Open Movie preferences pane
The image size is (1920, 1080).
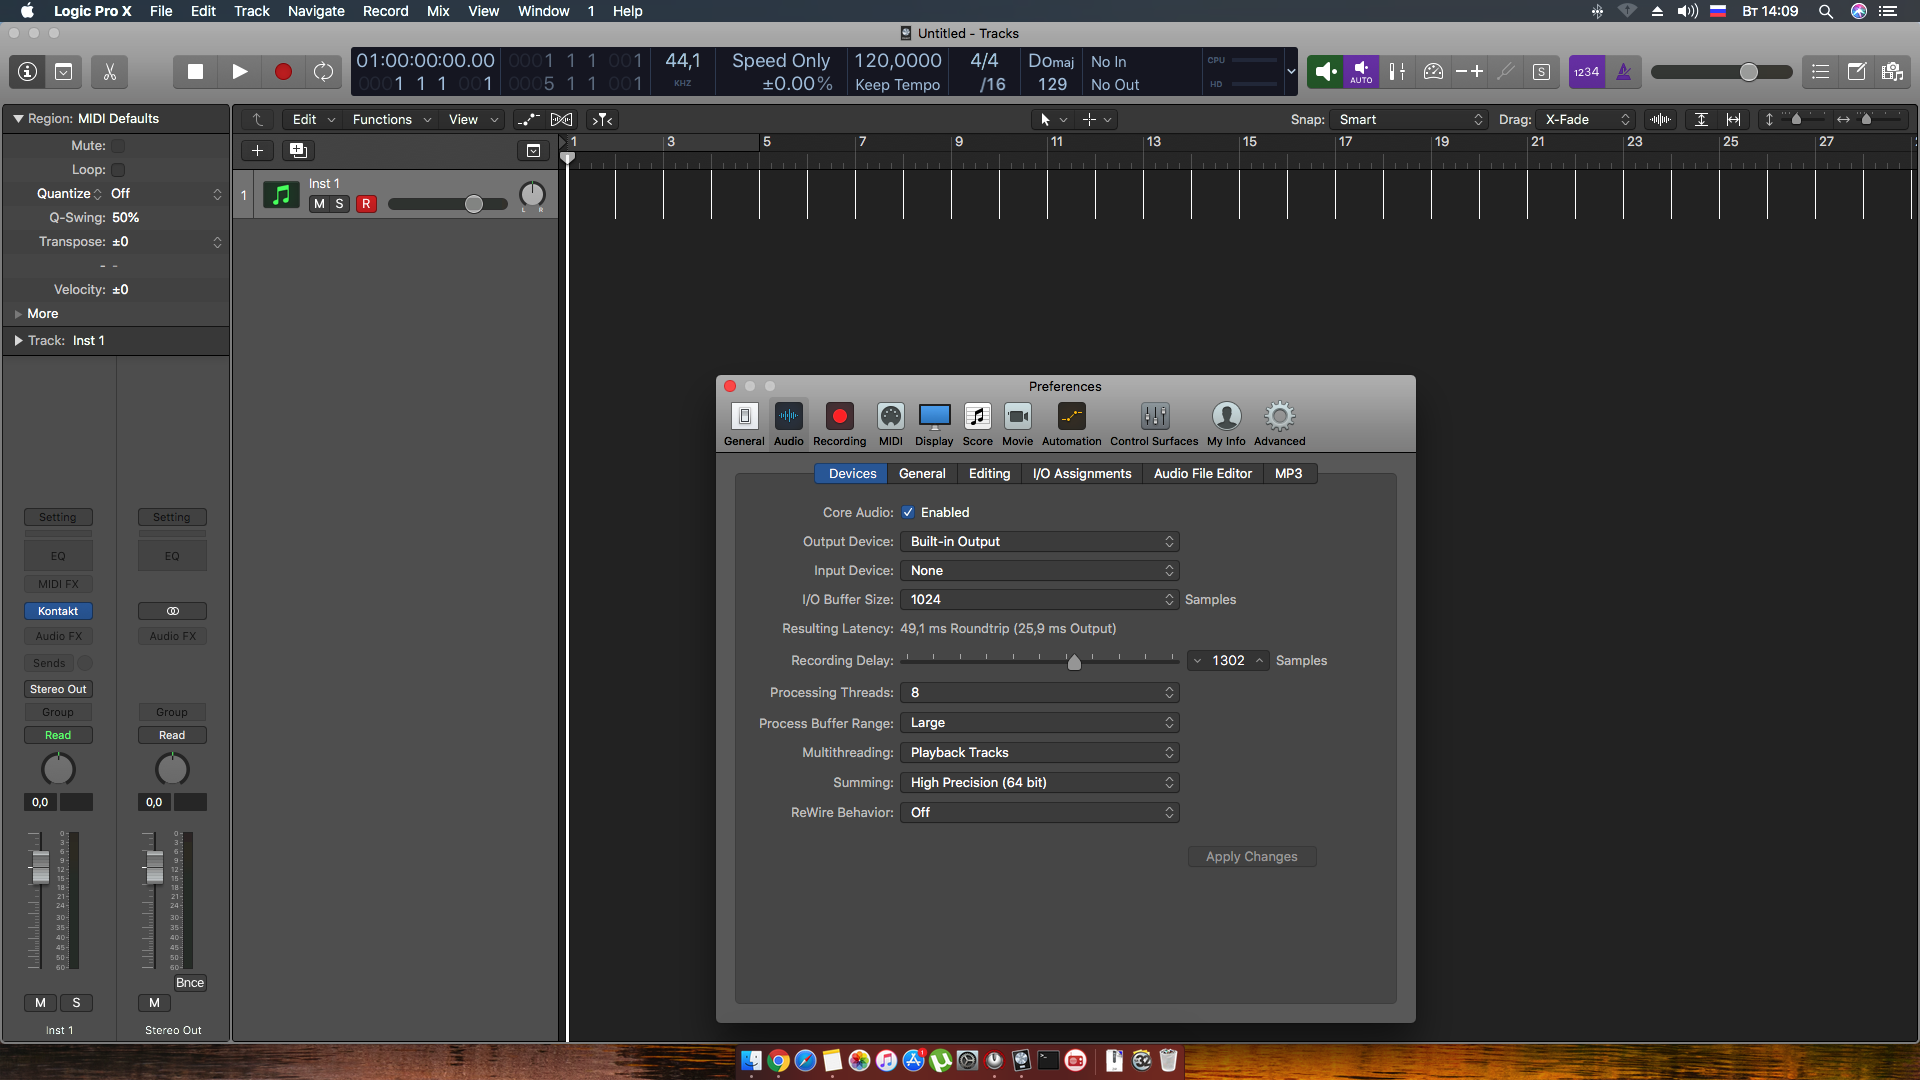(1017, 425)
